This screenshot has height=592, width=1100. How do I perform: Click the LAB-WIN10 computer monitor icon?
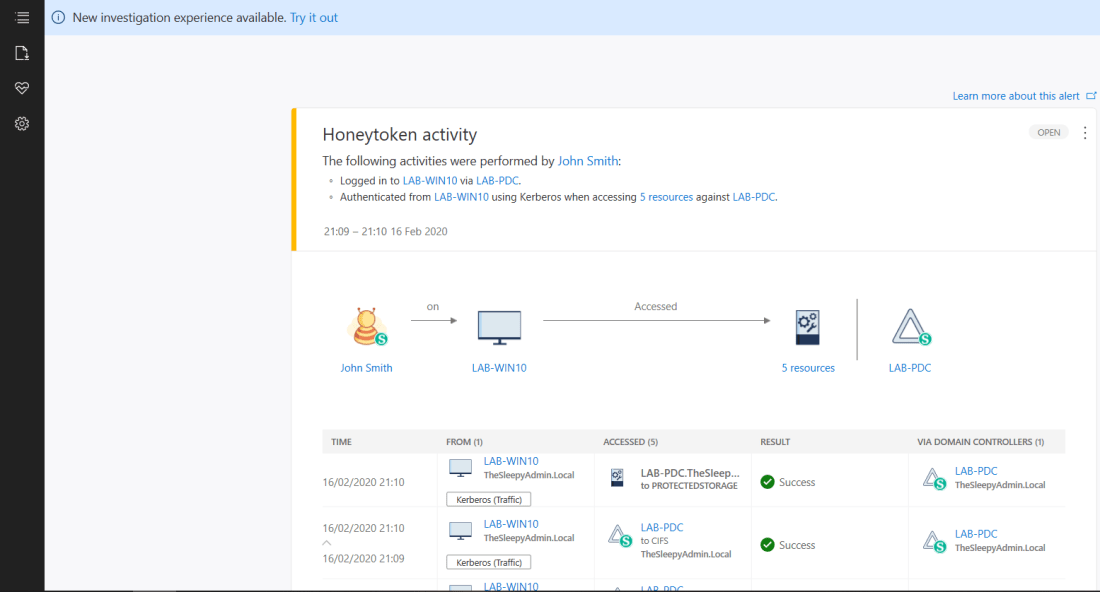499,327
